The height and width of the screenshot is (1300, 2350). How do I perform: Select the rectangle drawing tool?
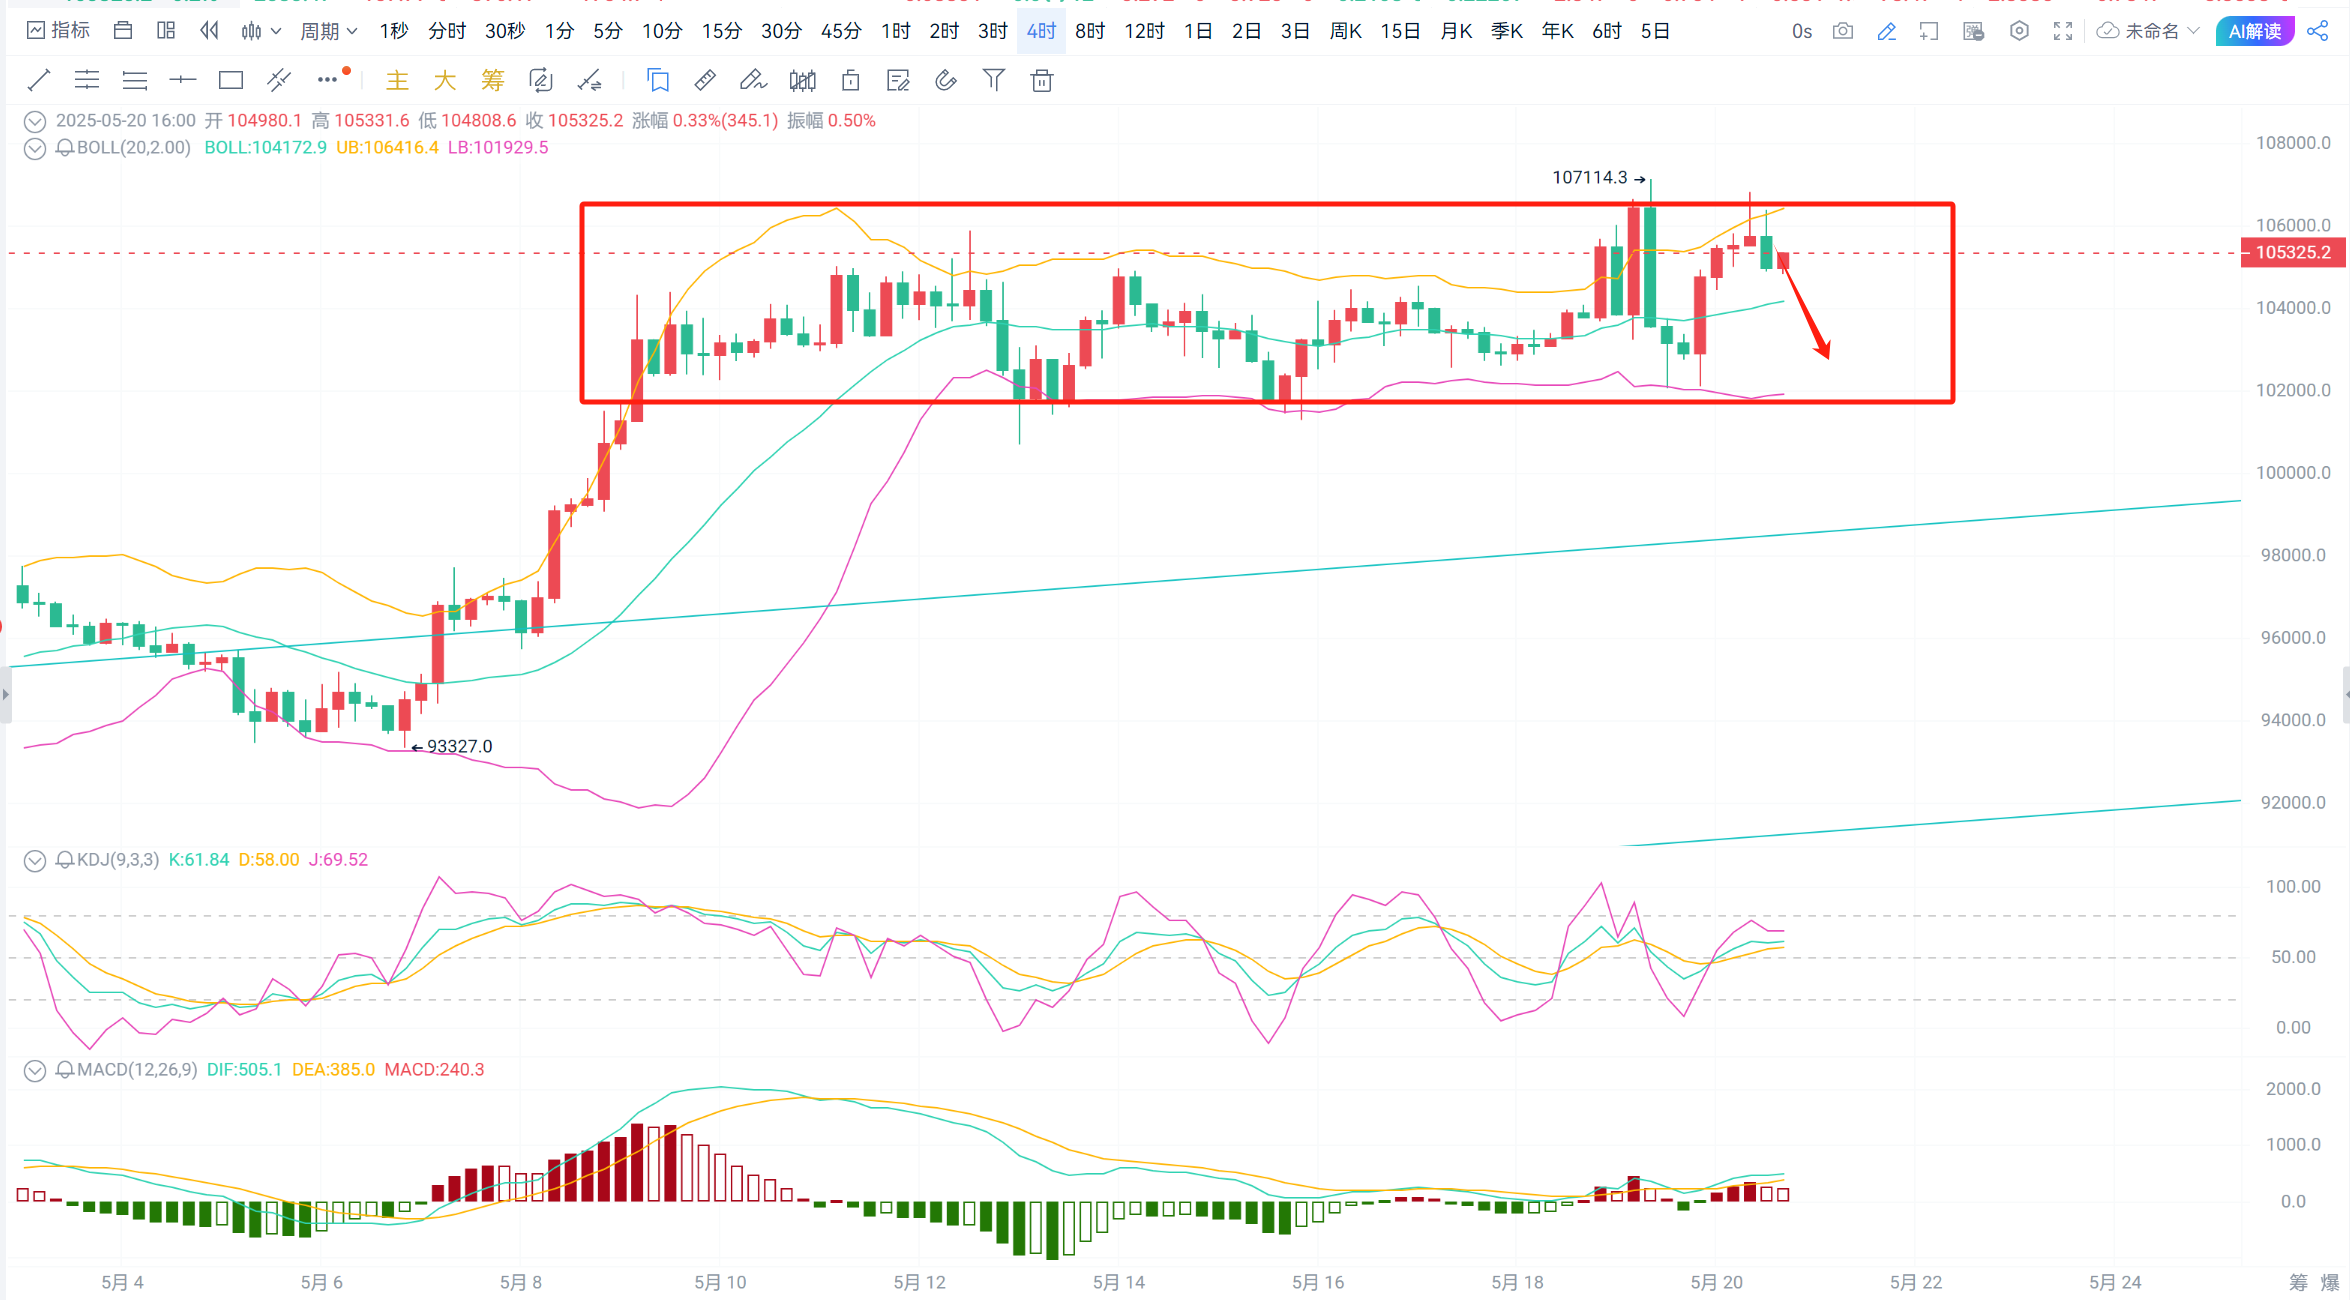click(x=231, y=80)
